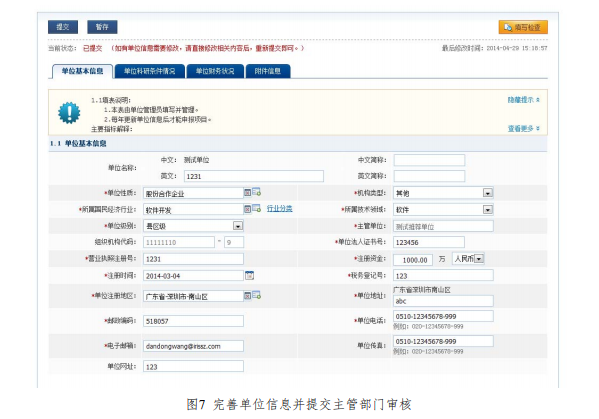The width and height of the screenshot is (599, 419).
Task: Clear the 单位注册地区 field with its delete icon
Action: pyautogui.click(x=248, y=296)
